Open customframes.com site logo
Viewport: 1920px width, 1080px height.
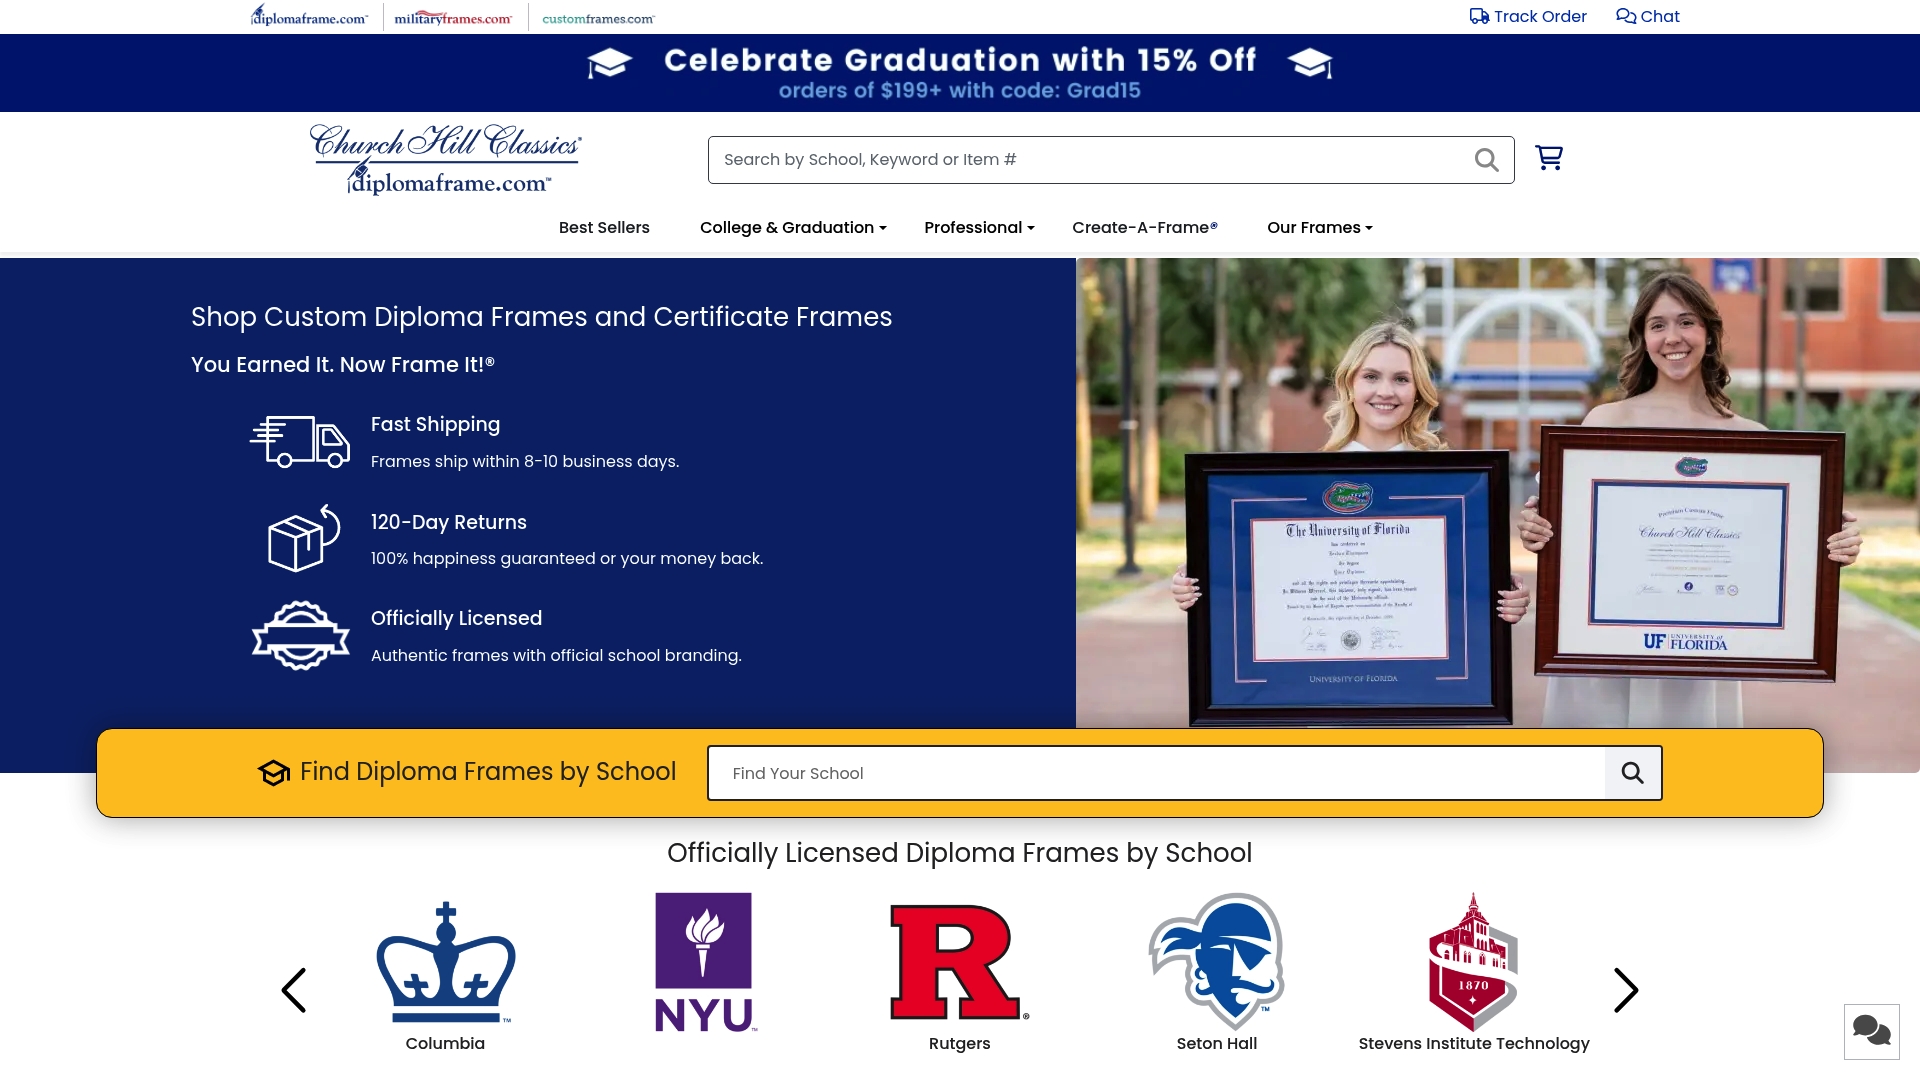(598, 18)
